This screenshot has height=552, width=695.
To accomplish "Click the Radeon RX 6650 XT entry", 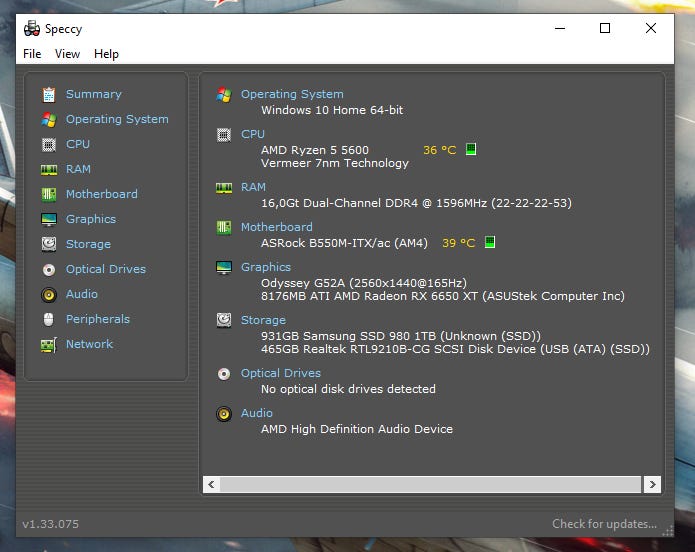I will [443, 296].
